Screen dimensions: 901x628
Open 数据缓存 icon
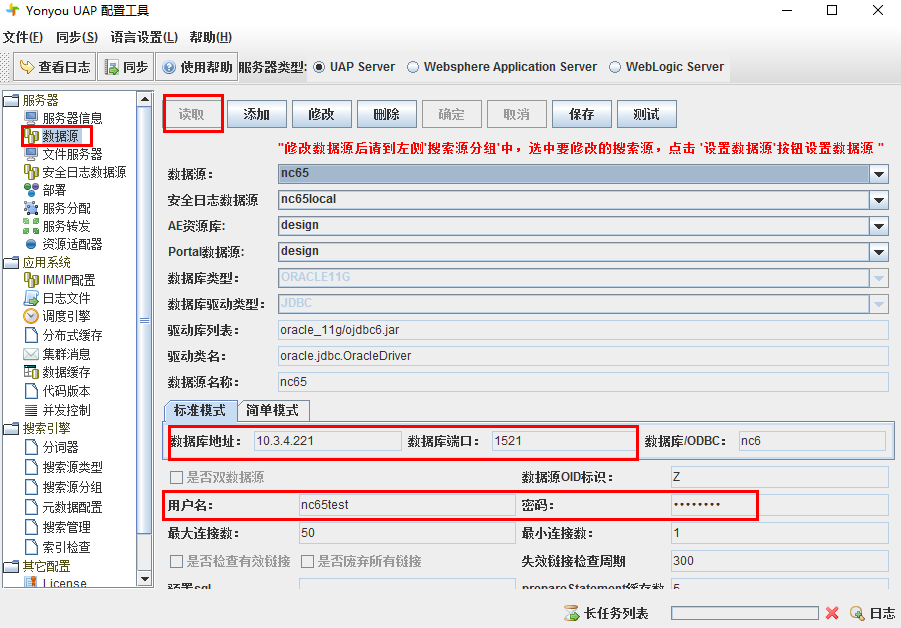pyautogui.click(x=31, y=372)
